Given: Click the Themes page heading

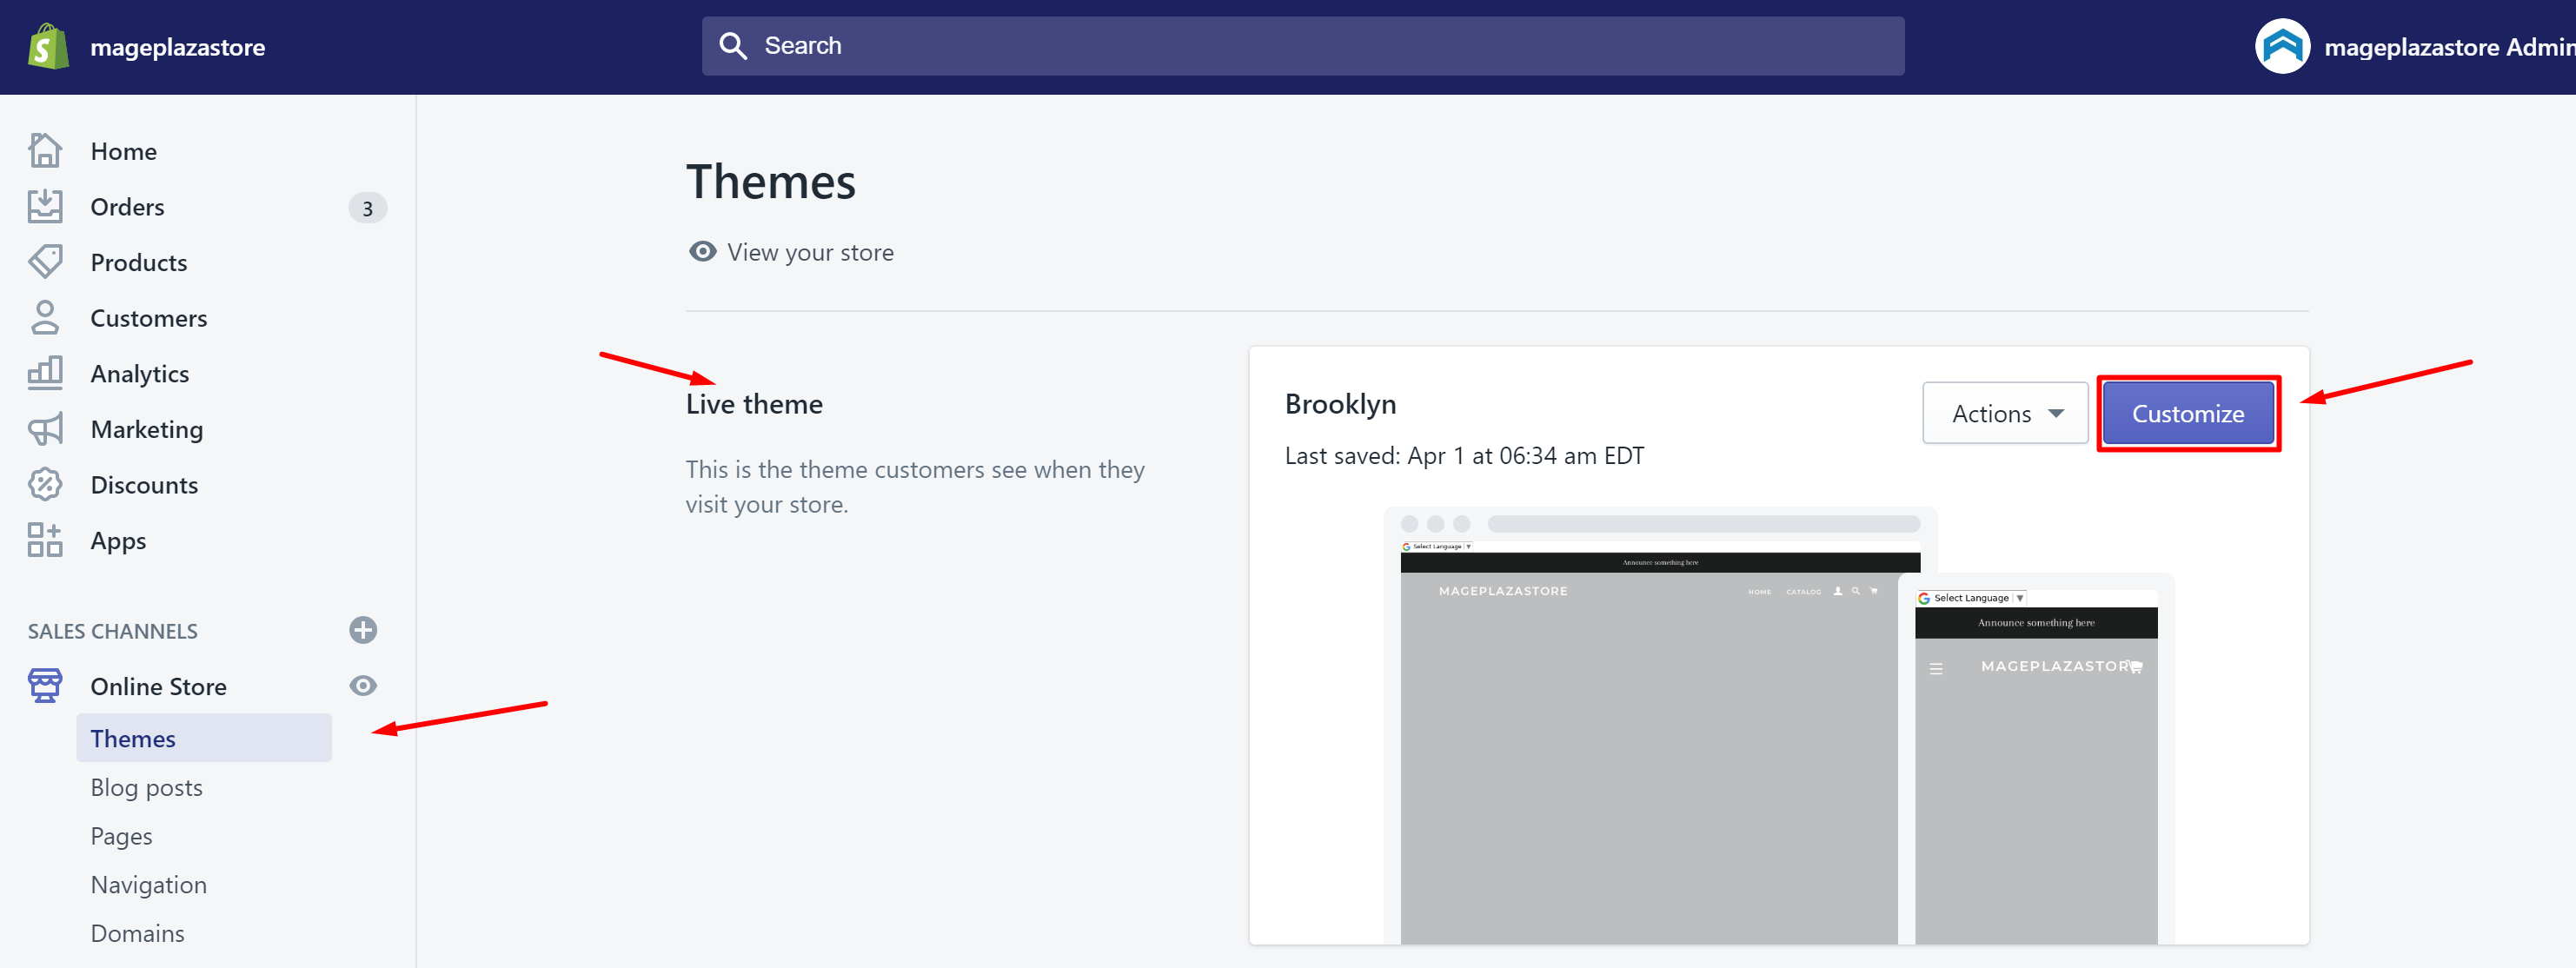Looking at the screenshot, I should 771,182.
